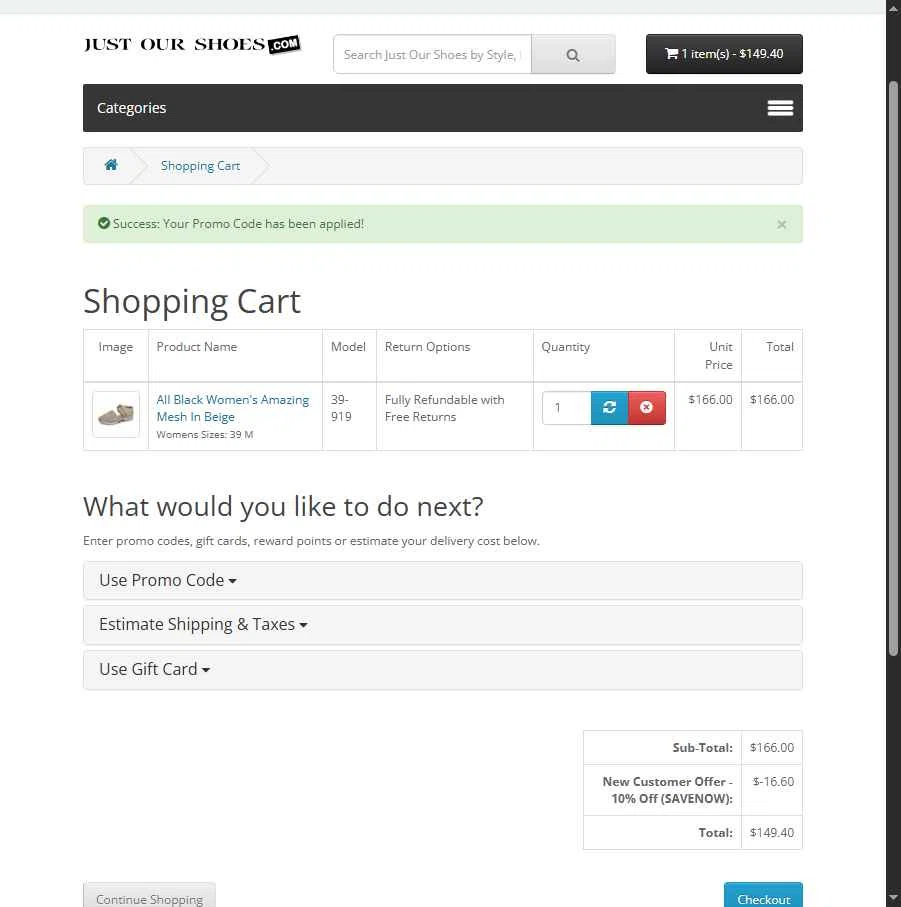Click the Return Options column header

pyautogui.click(x=427, y=347)
